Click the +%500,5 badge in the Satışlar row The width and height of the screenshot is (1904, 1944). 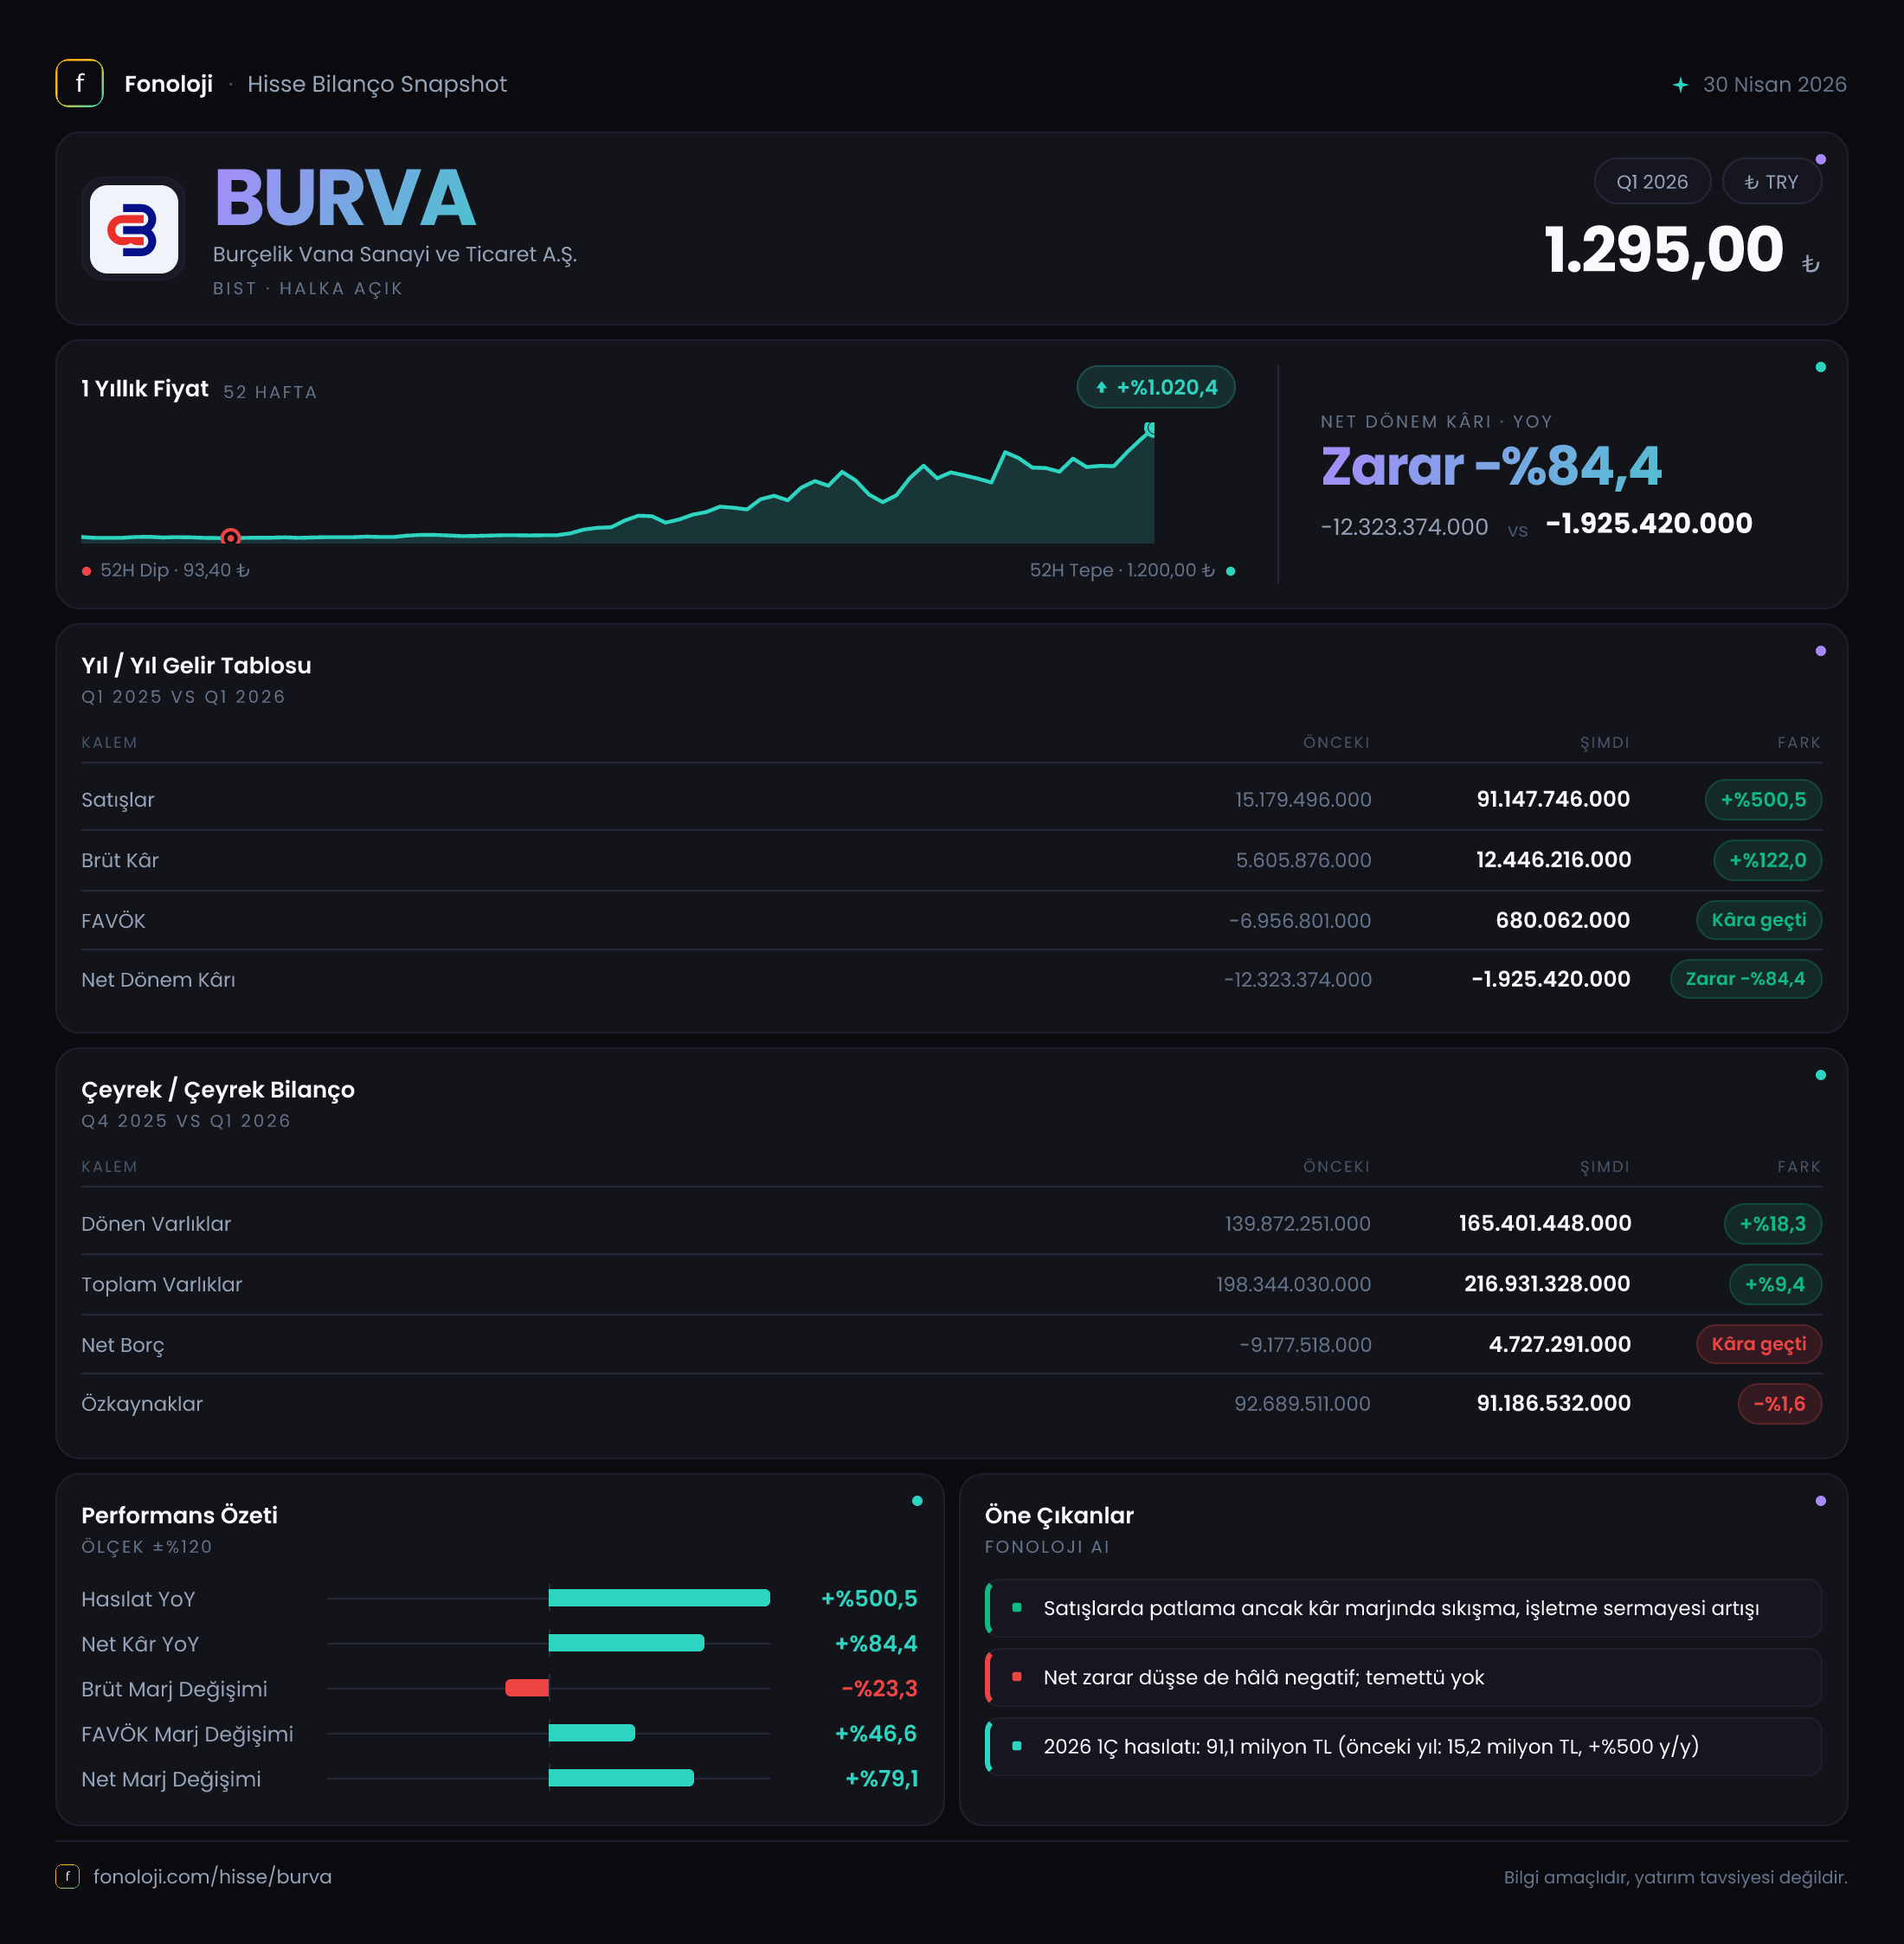[1763, 800]
